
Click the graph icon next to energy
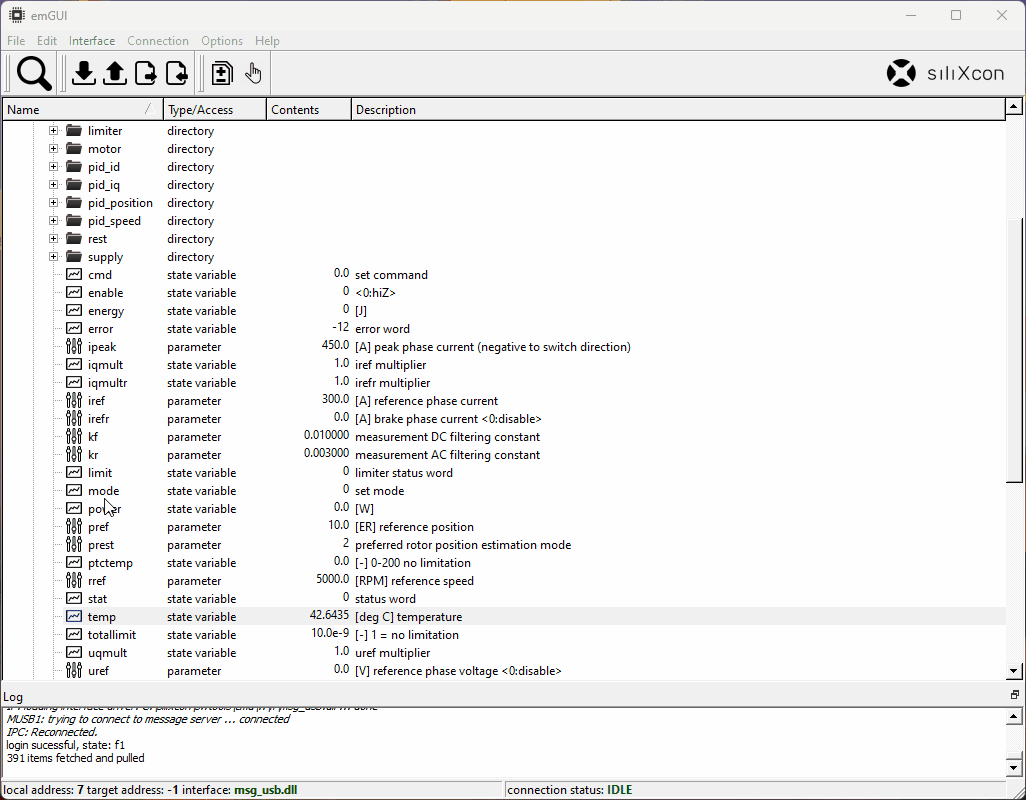click(74, 311)
